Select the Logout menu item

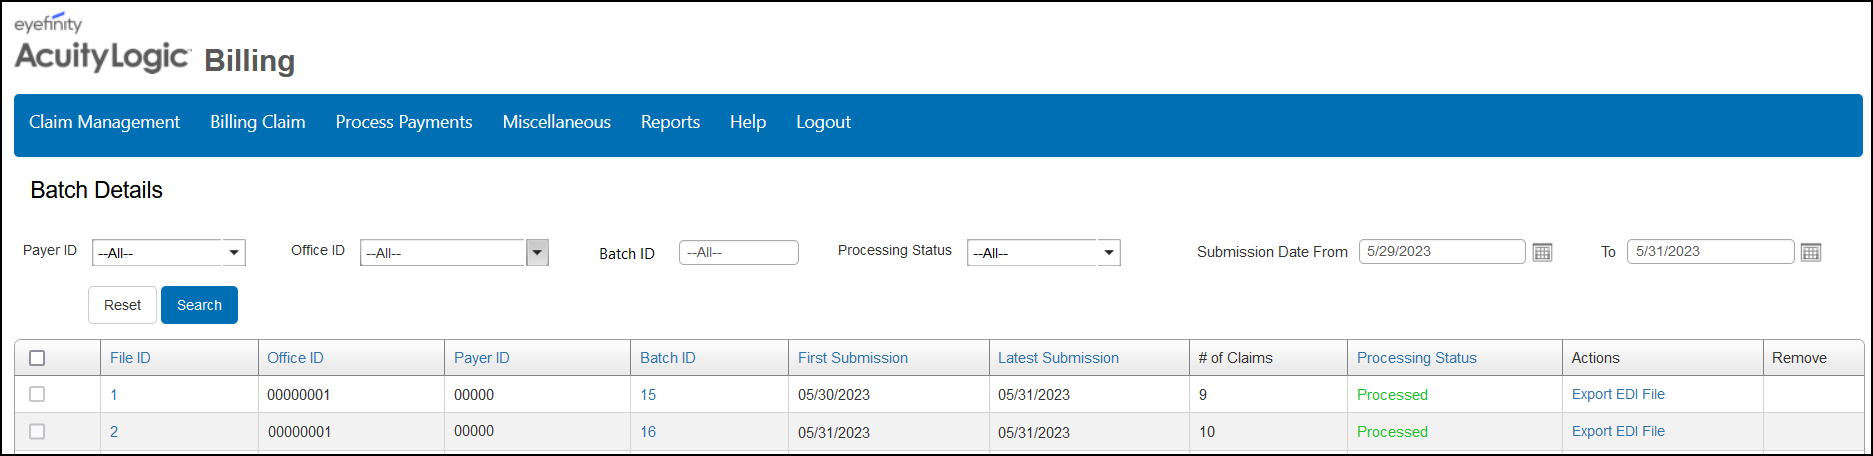click(x=823, y=122)
